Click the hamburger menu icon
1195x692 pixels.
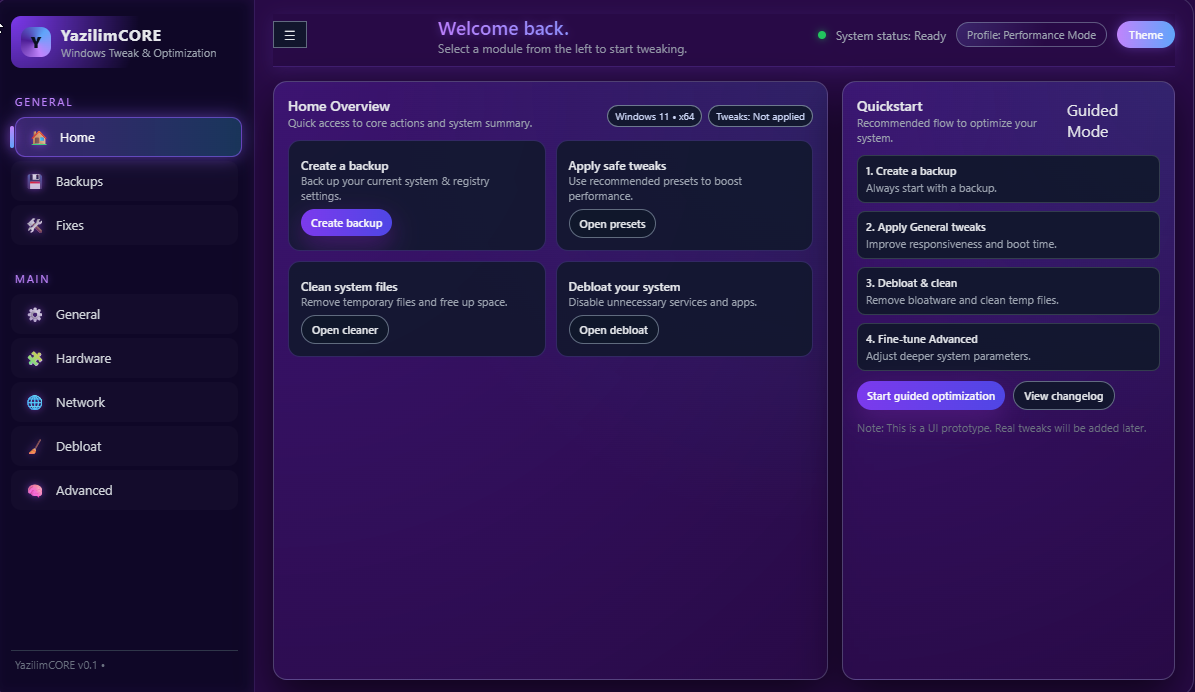coord(289,34)
